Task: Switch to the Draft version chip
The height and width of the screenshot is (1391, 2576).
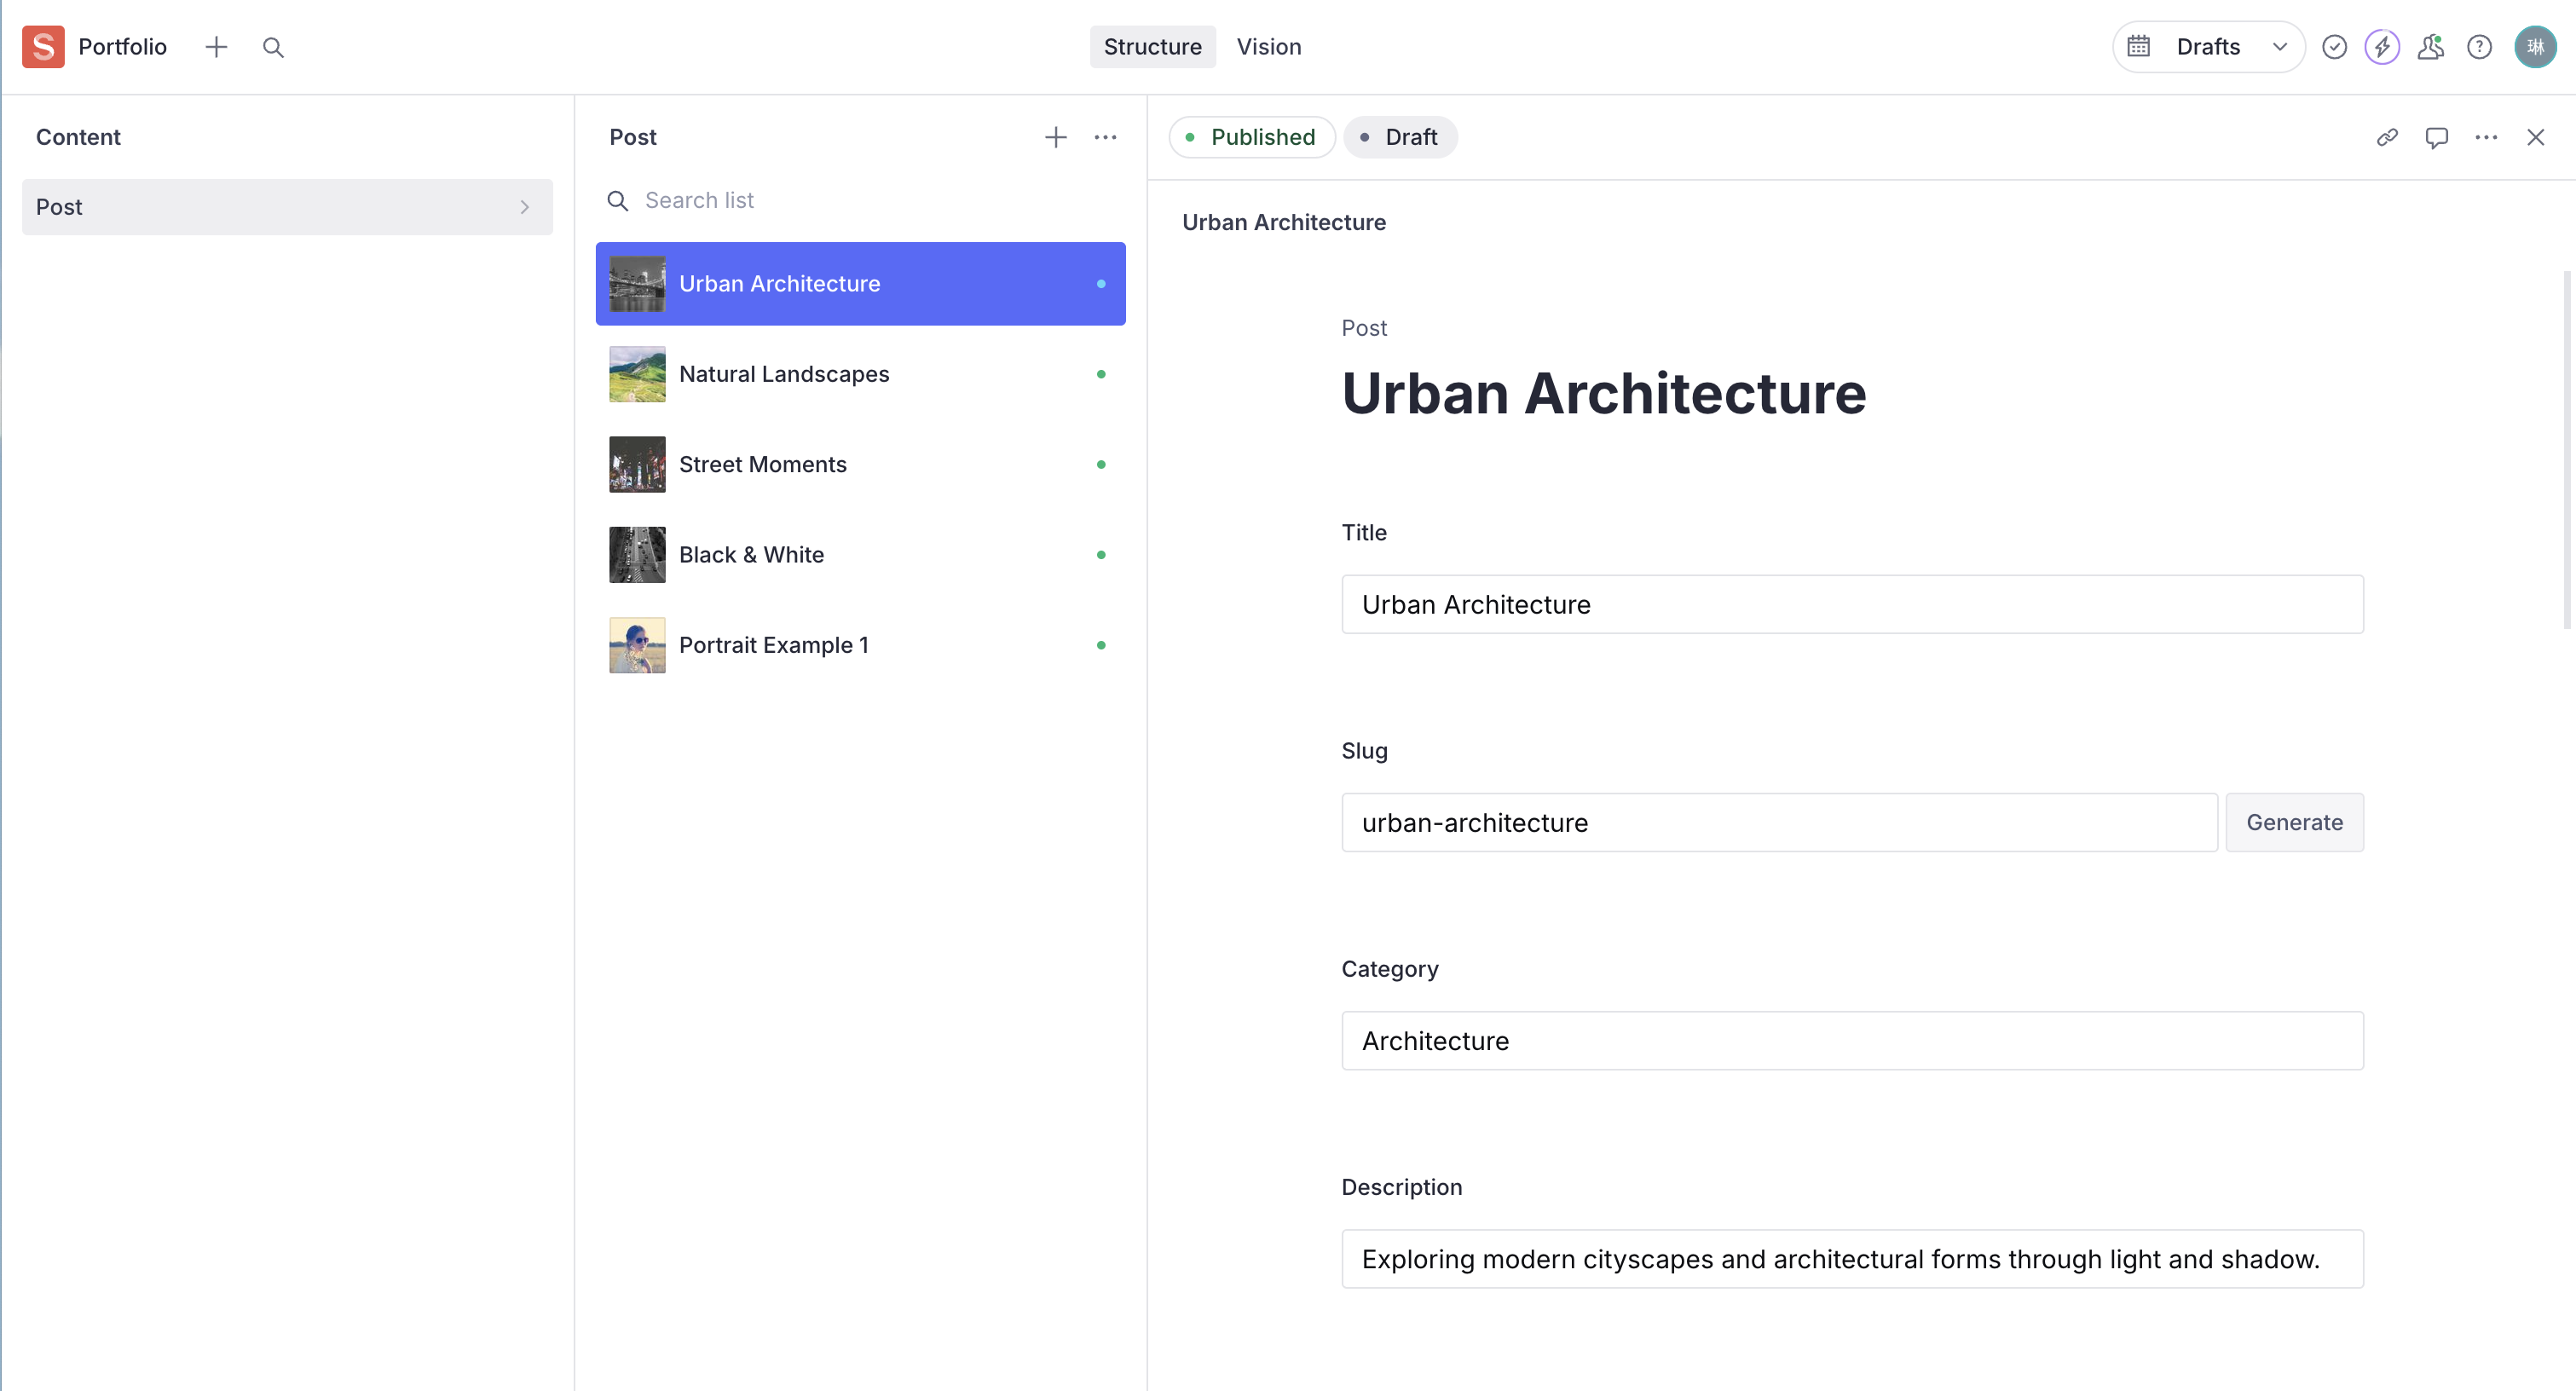Action: pos(1400,138)
